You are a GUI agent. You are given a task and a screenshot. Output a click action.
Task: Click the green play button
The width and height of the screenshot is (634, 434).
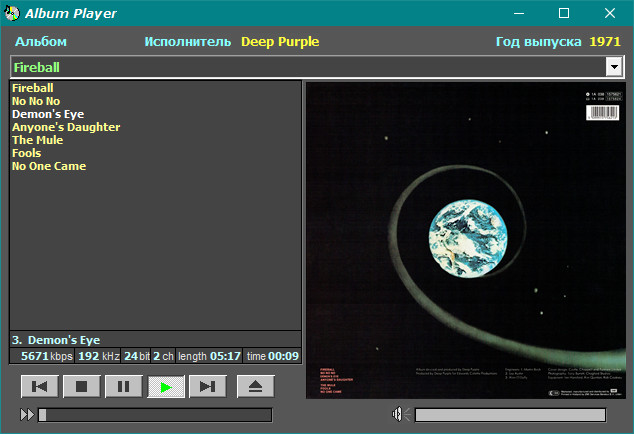point(166,387)
